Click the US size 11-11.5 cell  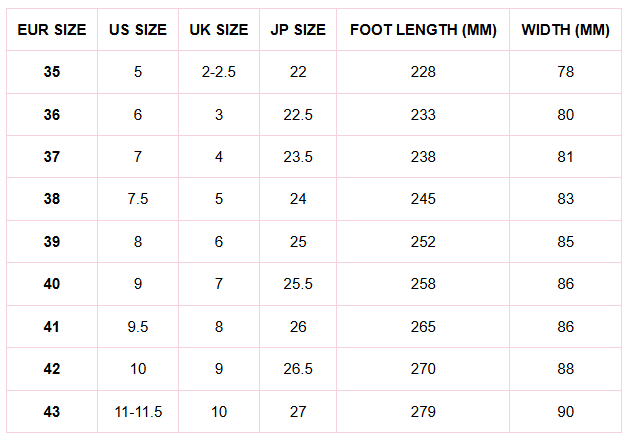coord(138,412)
